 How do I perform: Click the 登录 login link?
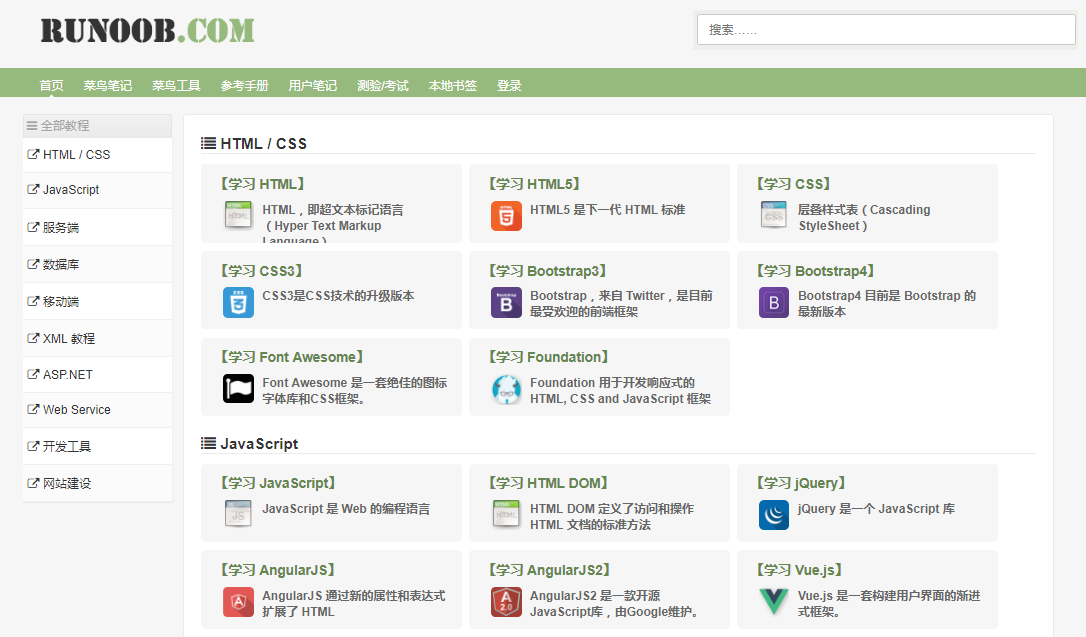tap(509, 85)
